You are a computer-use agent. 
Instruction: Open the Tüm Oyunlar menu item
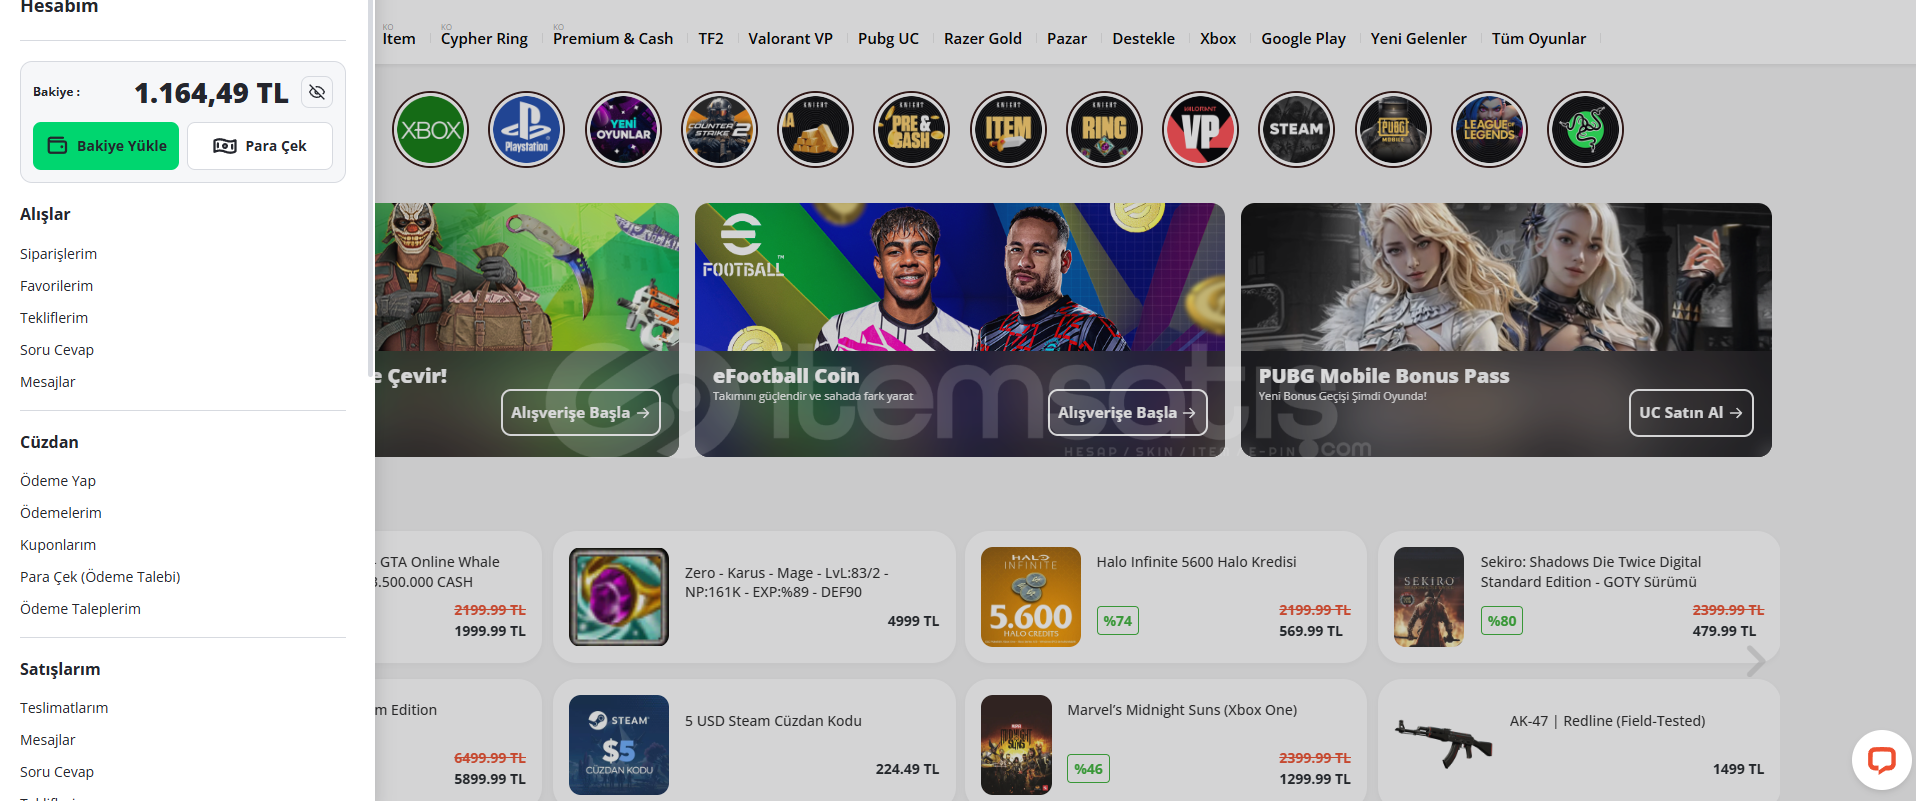pyautogui.click(x=1538, y=39)
